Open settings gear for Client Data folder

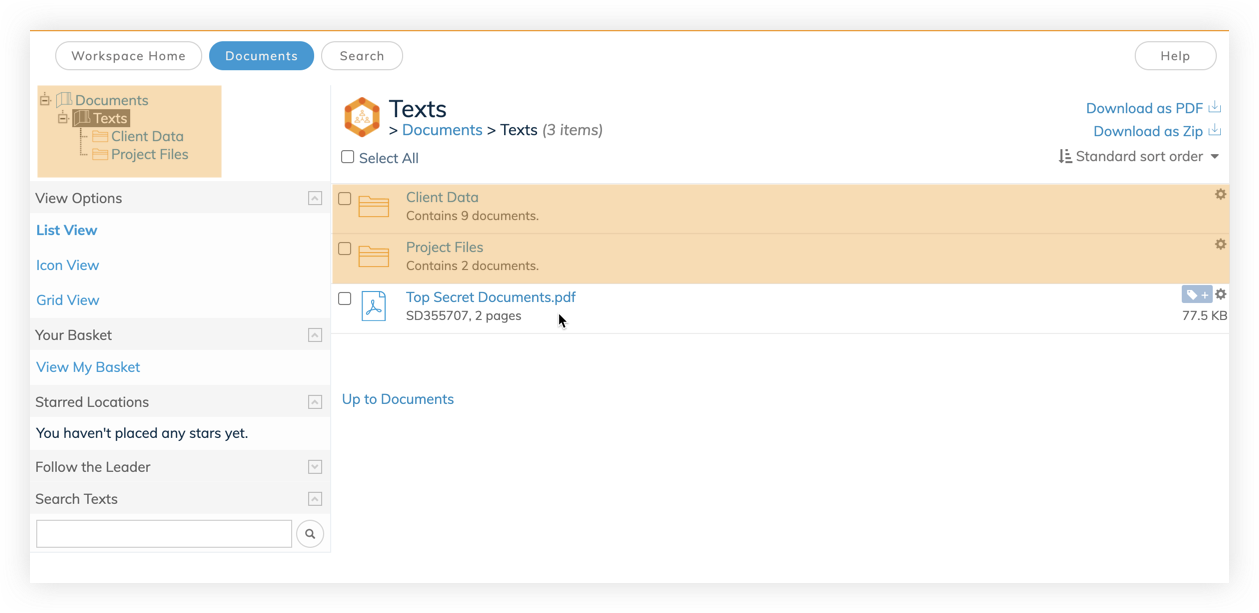[1220, 194]
